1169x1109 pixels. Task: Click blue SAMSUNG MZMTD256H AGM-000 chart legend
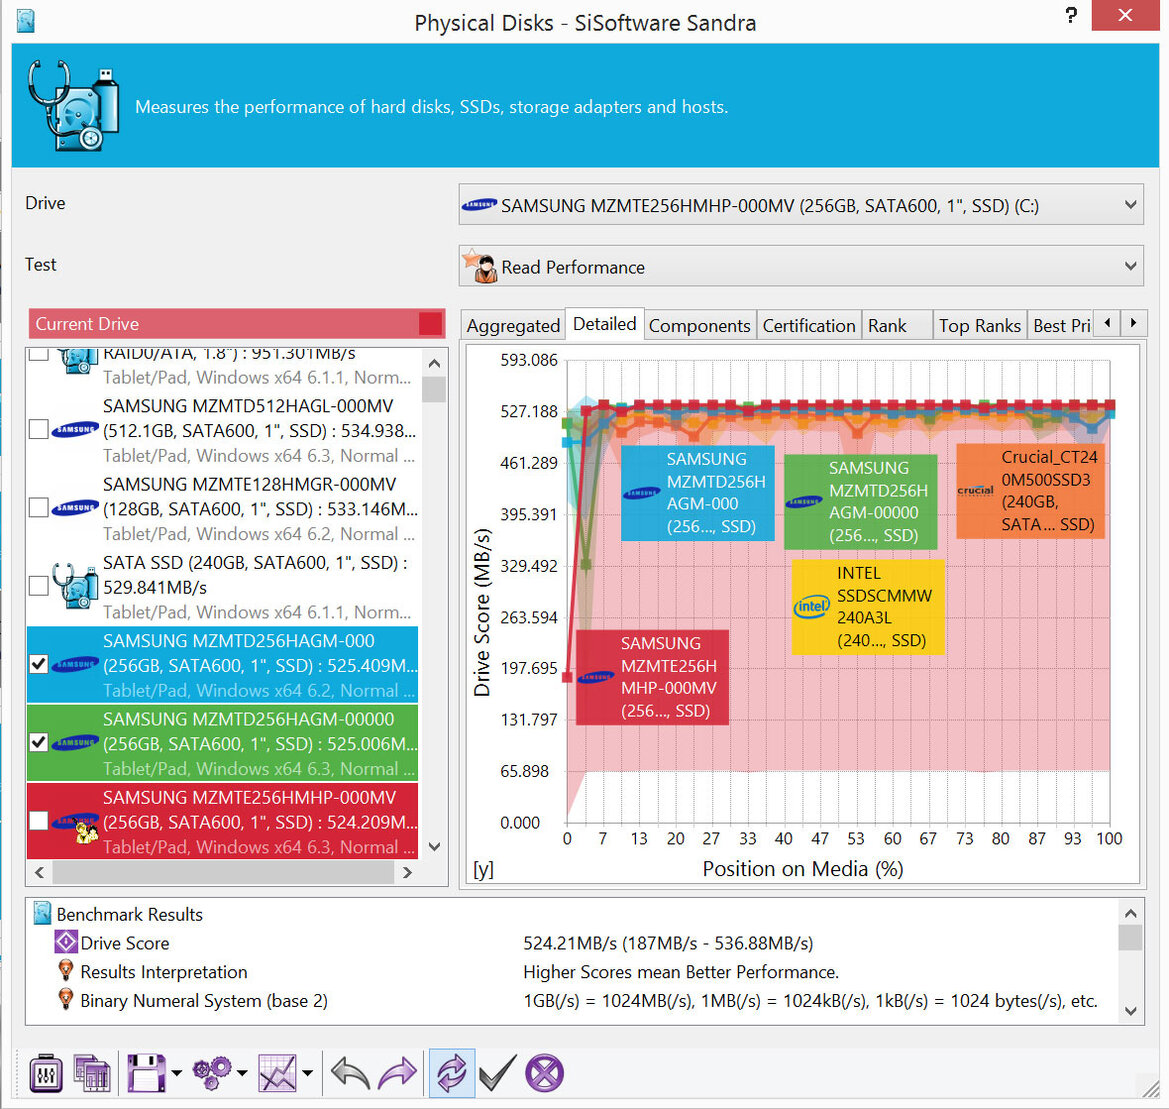pos(697,493)
